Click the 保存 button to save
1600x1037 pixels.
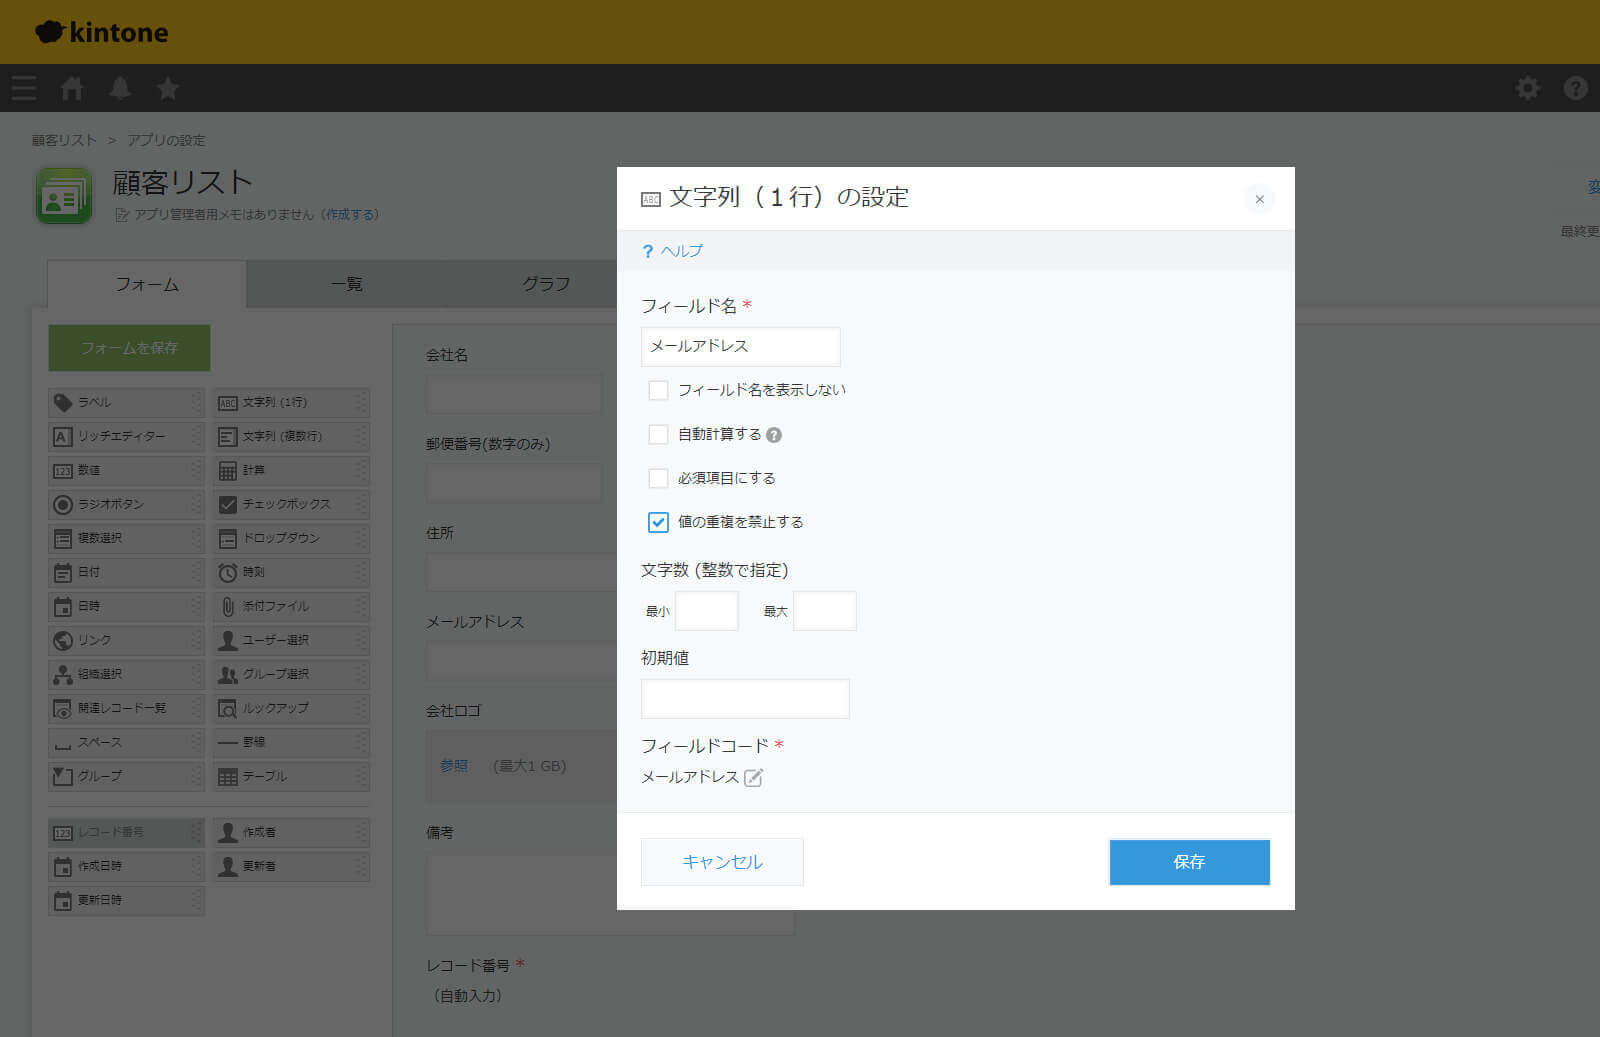pyautogui.click(x=1189, y=862)
